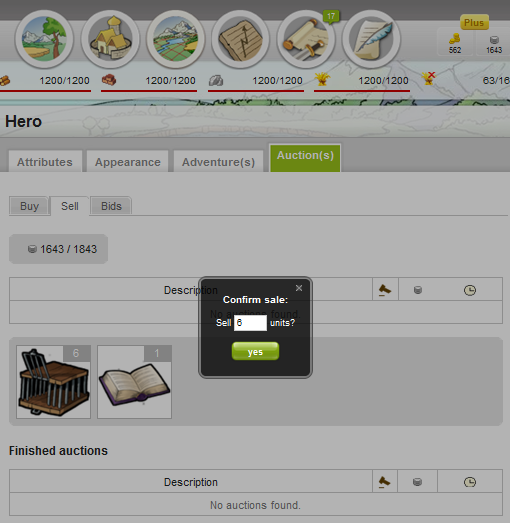The height and width of the screenshot is (523, 510).
Task: Click 'No auctions found.' in Finished auctions
Action: click(x=255, y=505)
